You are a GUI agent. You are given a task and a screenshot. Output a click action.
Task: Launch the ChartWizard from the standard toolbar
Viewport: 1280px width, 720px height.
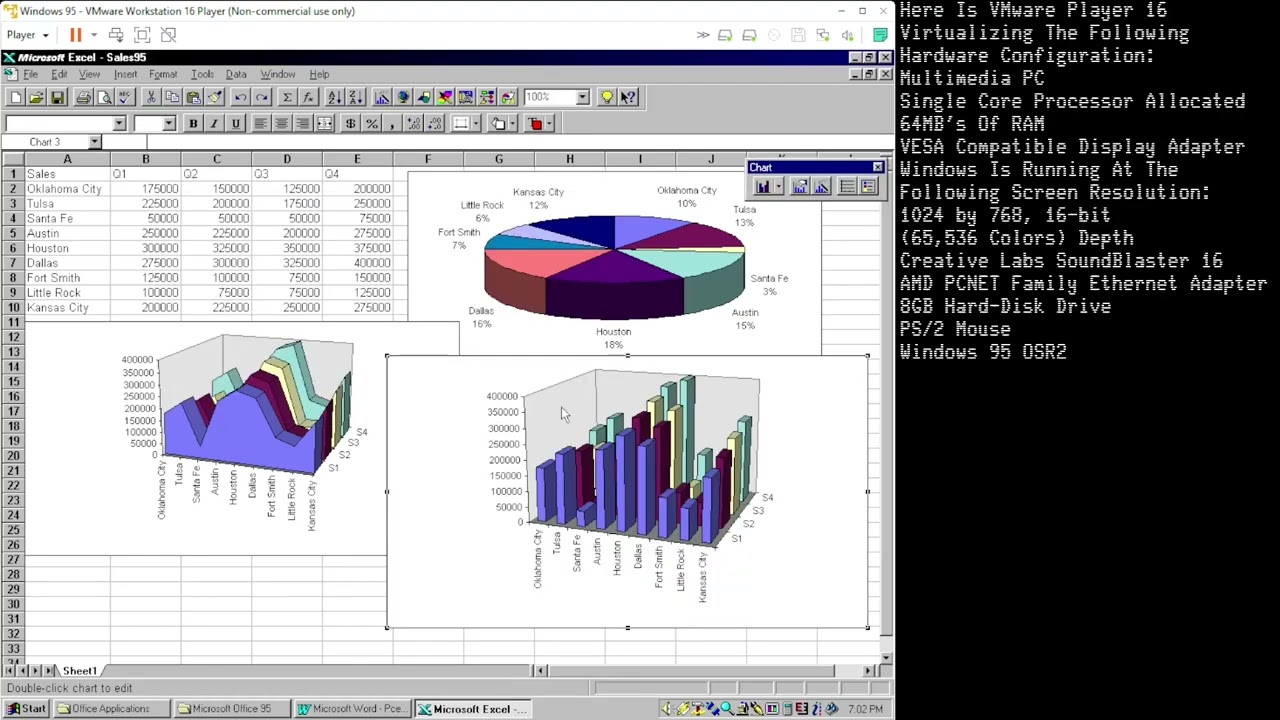tap(382, 97)
